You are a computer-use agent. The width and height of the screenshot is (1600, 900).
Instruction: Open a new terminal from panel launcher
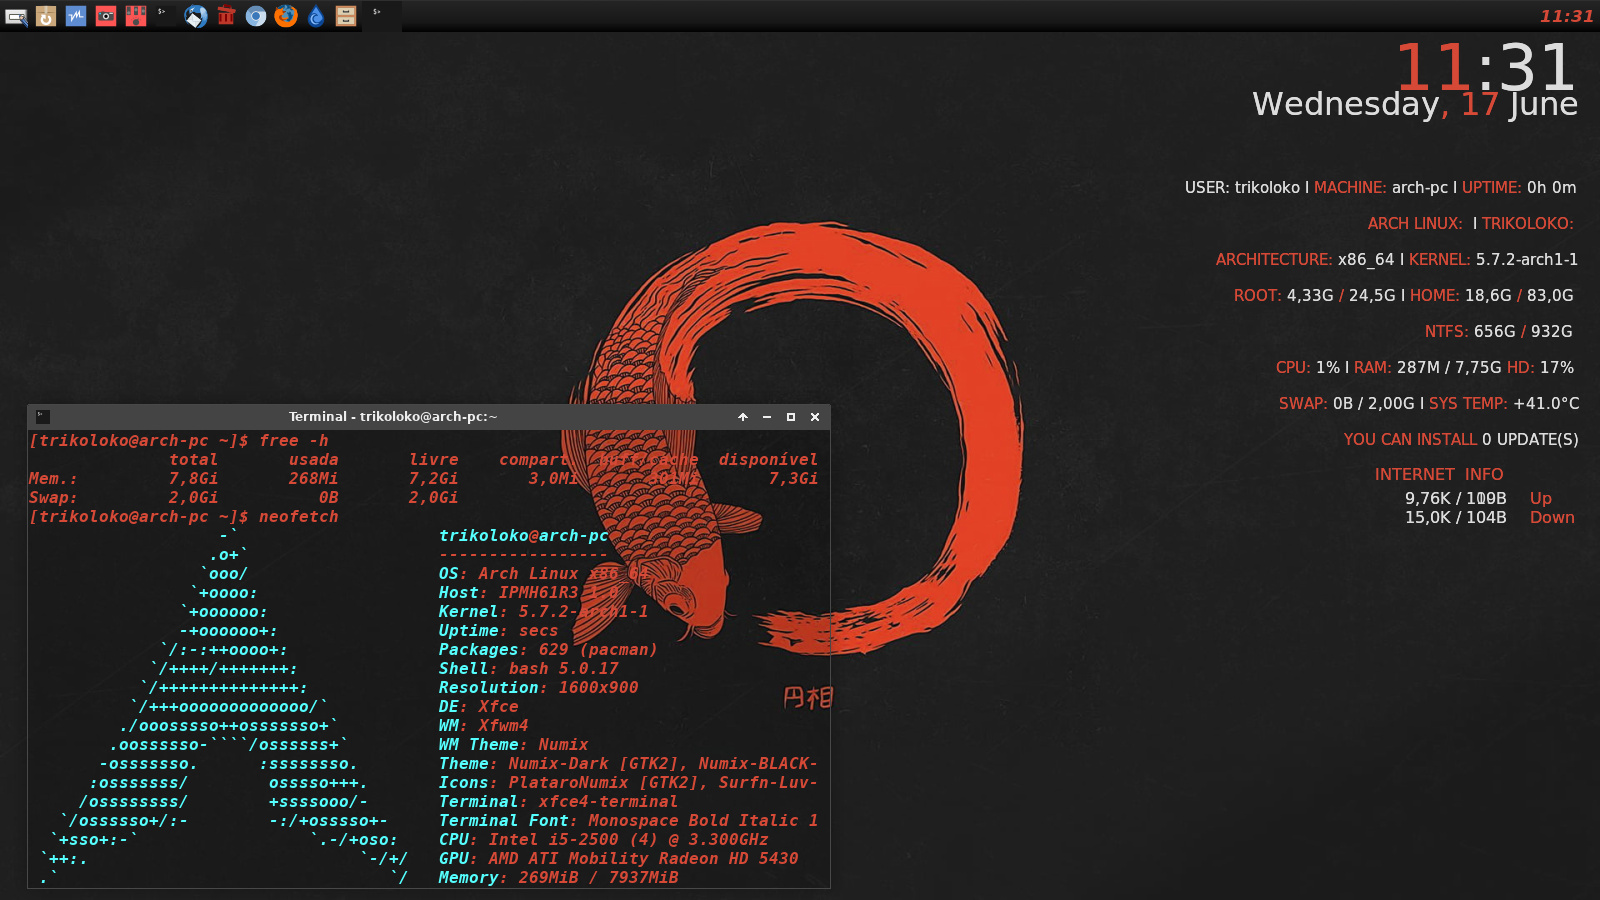164,16
